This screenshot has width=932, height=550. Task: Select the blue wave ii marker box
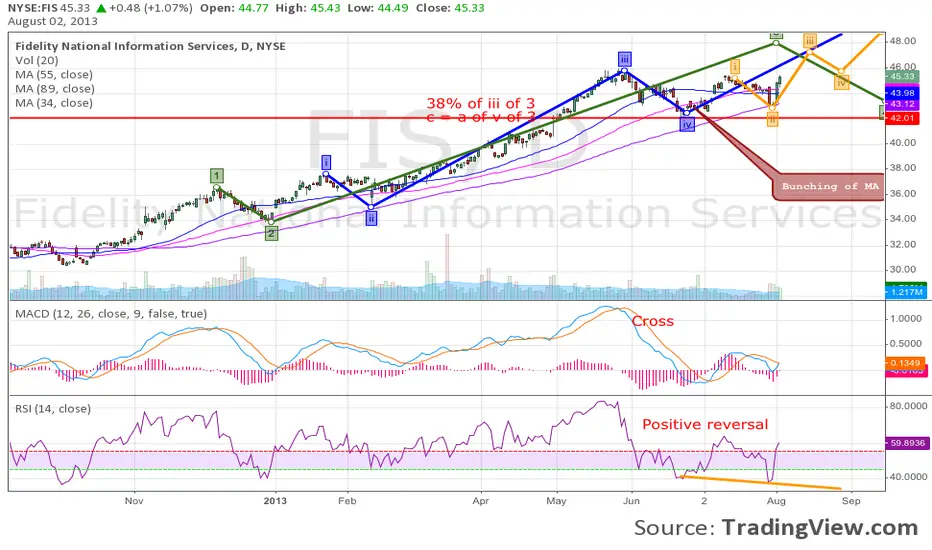[371, 218]
